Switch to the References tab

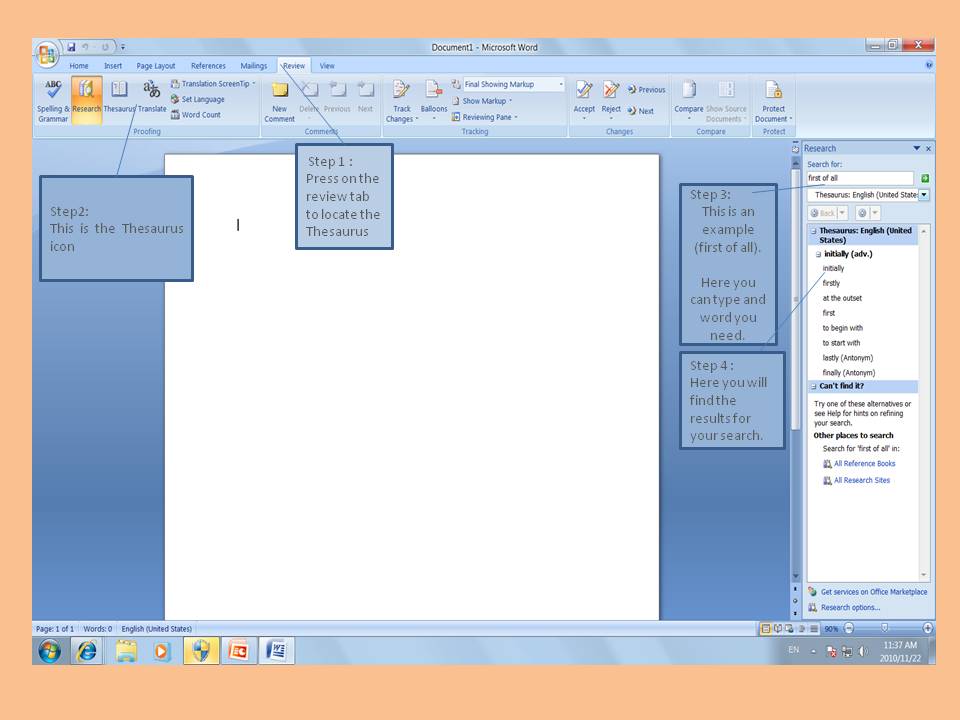click(x=209, y=65)
